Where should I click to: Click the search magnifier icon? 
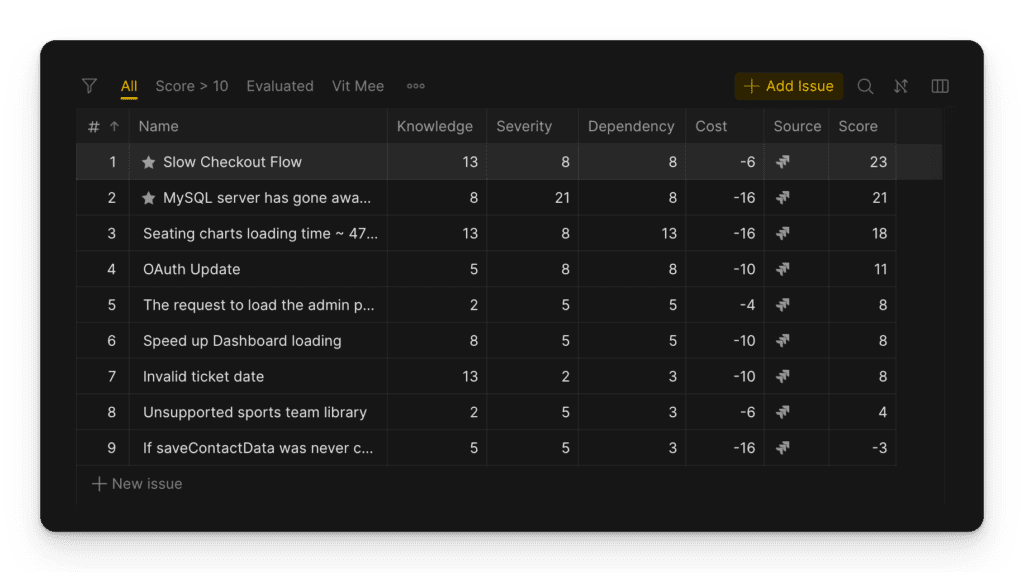point(865,87)
